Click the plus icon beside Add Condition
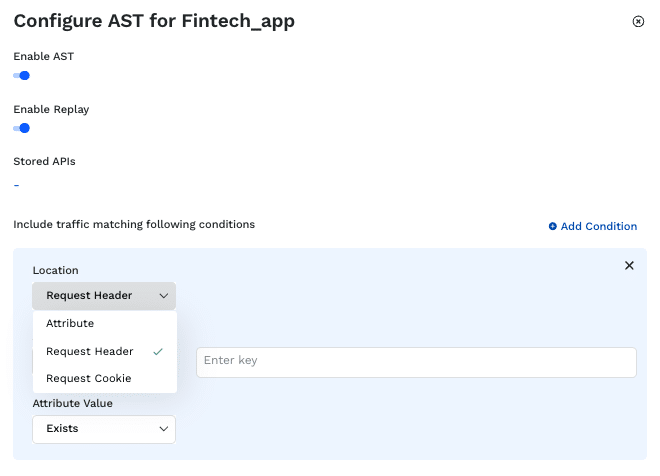 [553, 226]
